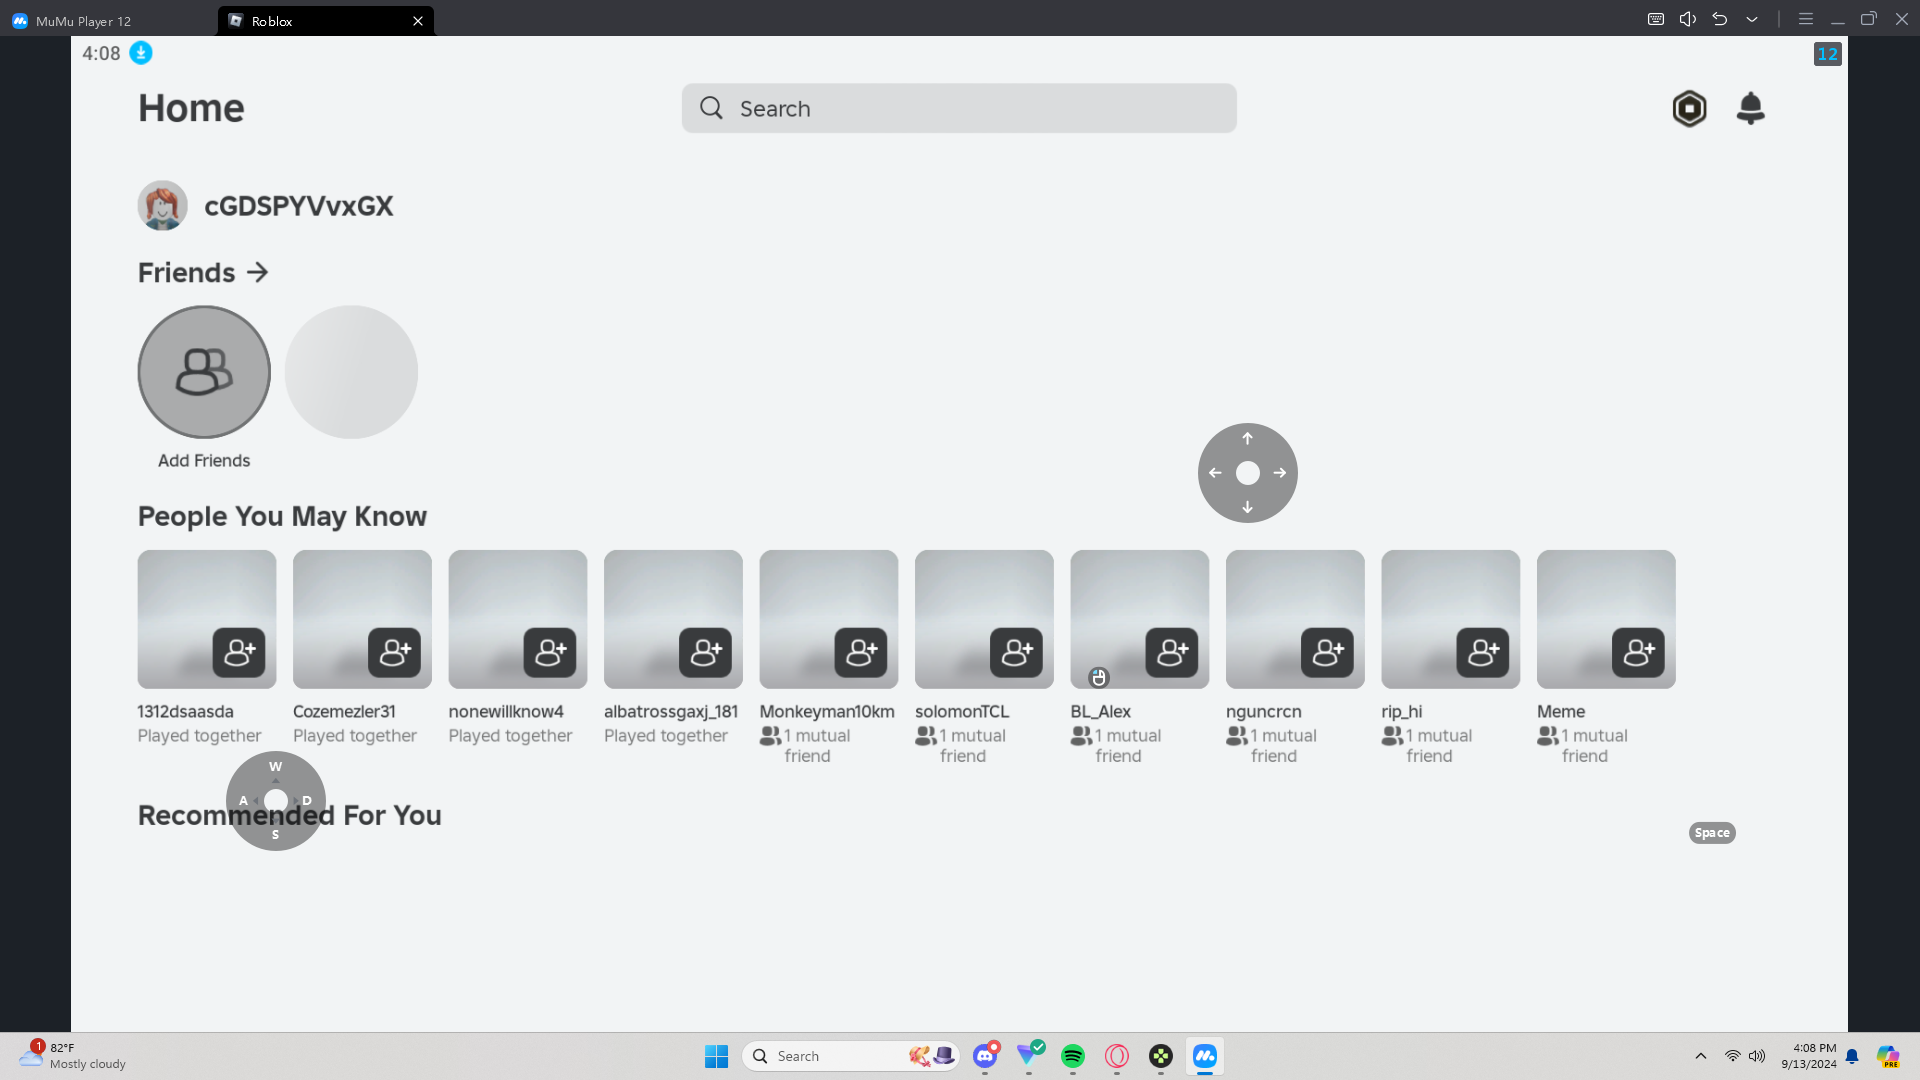This screenshot has height=1080, width=1920.
Task: Open the weather widget showing 82°F
Action: click(x=73, y=1056)
